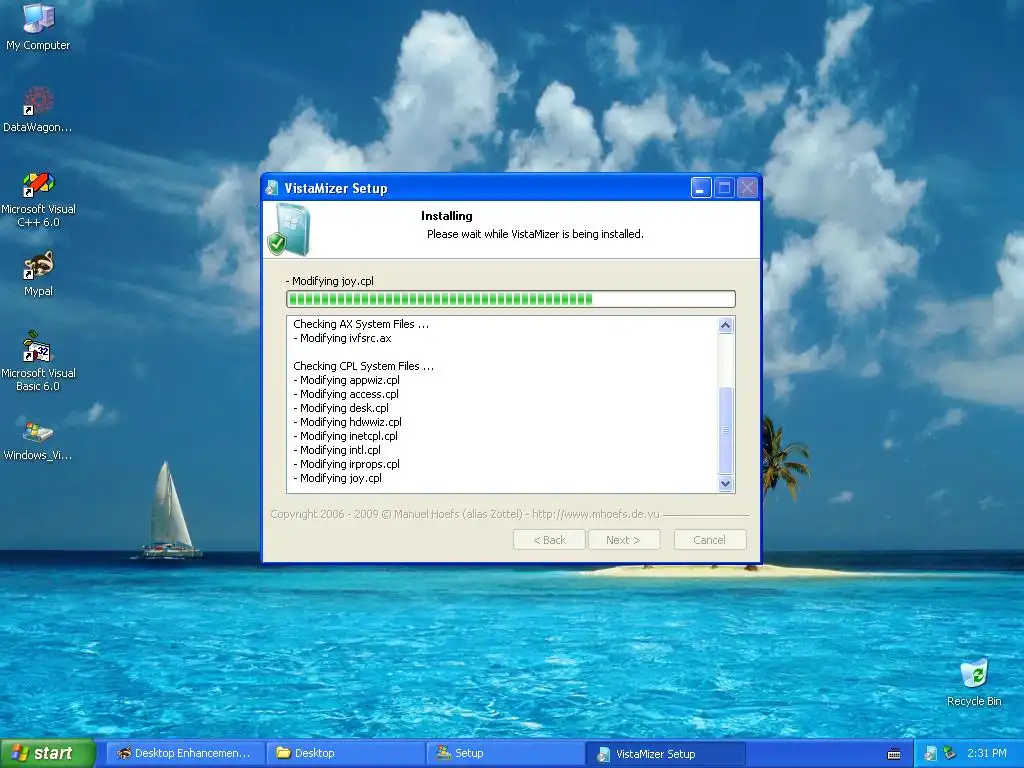Cancel the VistaMizer installation
This screenshot has width=1024, height=768.
(710, 540)
